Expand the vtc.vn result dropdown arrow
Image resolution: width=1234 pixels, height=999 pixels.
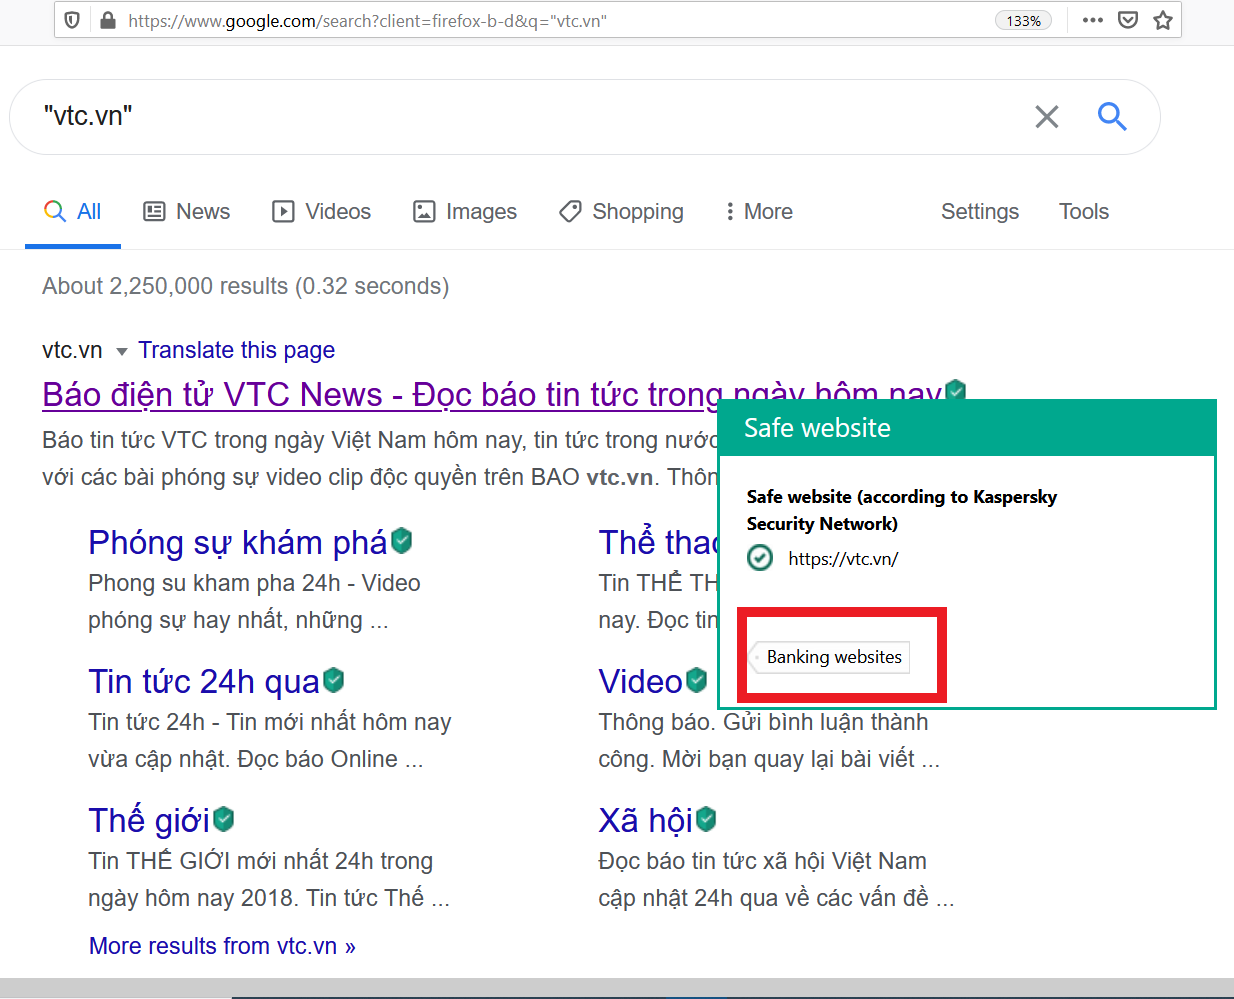(x=122, y=351)
